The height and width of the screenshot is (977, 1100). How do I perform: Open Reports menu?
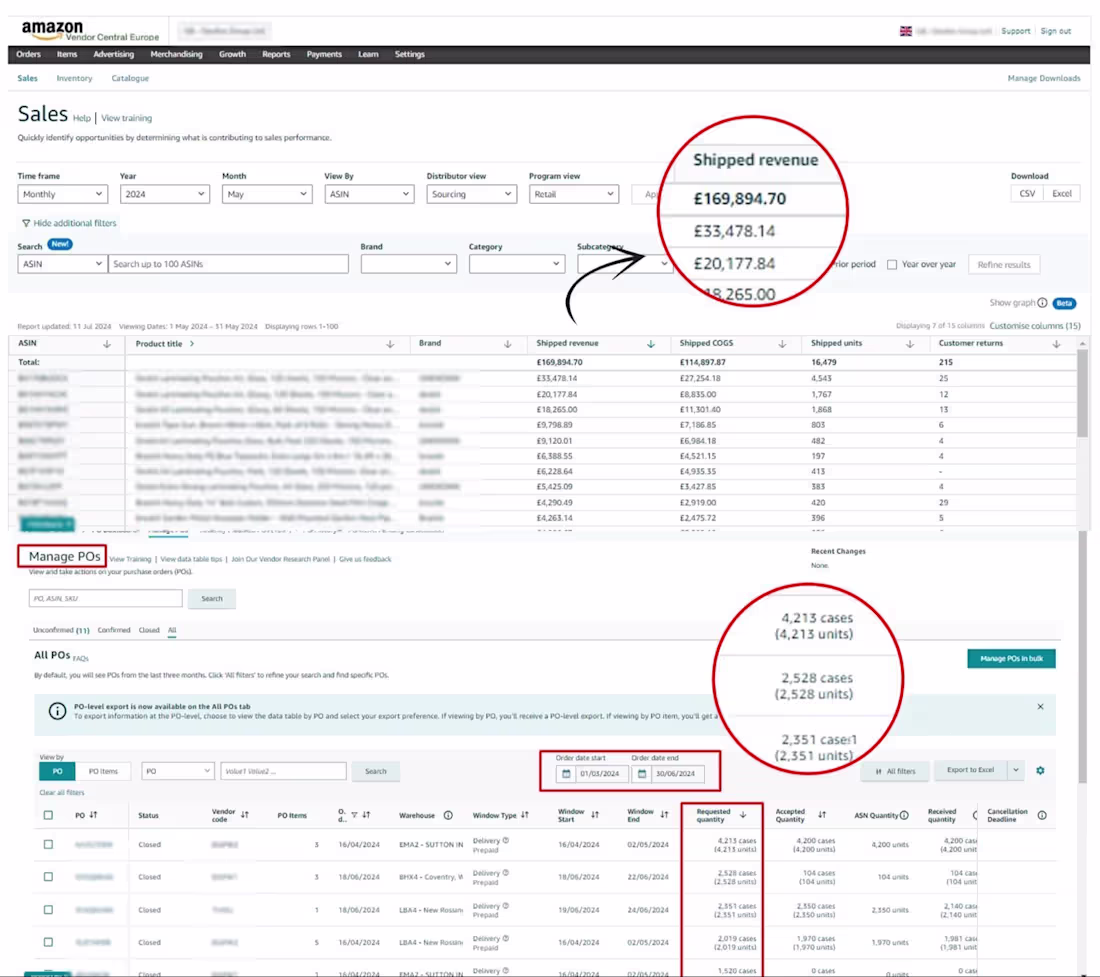[276, 54]
